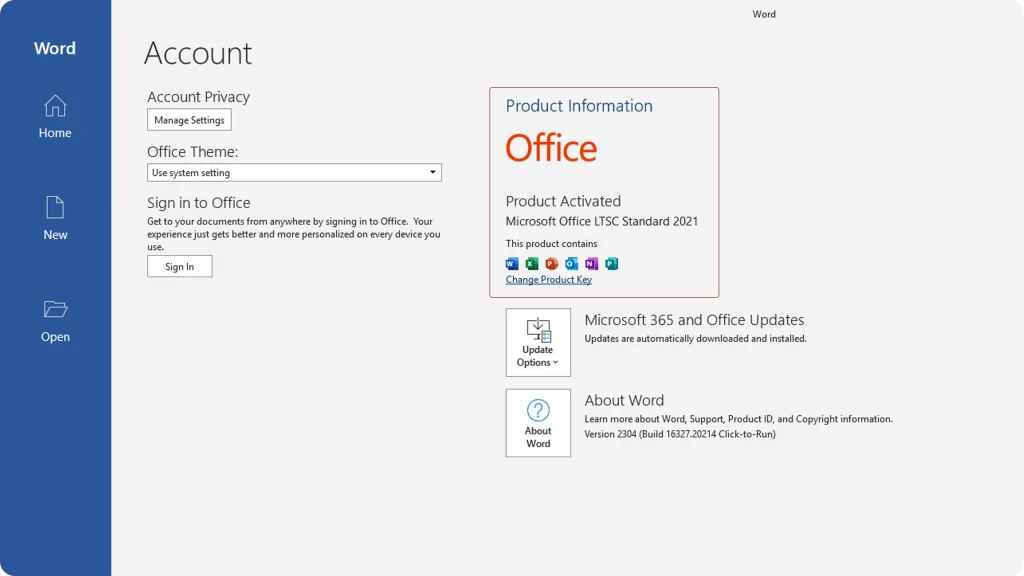Viewport: 1024px width, 576px height.
Task: Click the 'Microsoft 365 and Office Updates' heading
Action: point(694,320)
